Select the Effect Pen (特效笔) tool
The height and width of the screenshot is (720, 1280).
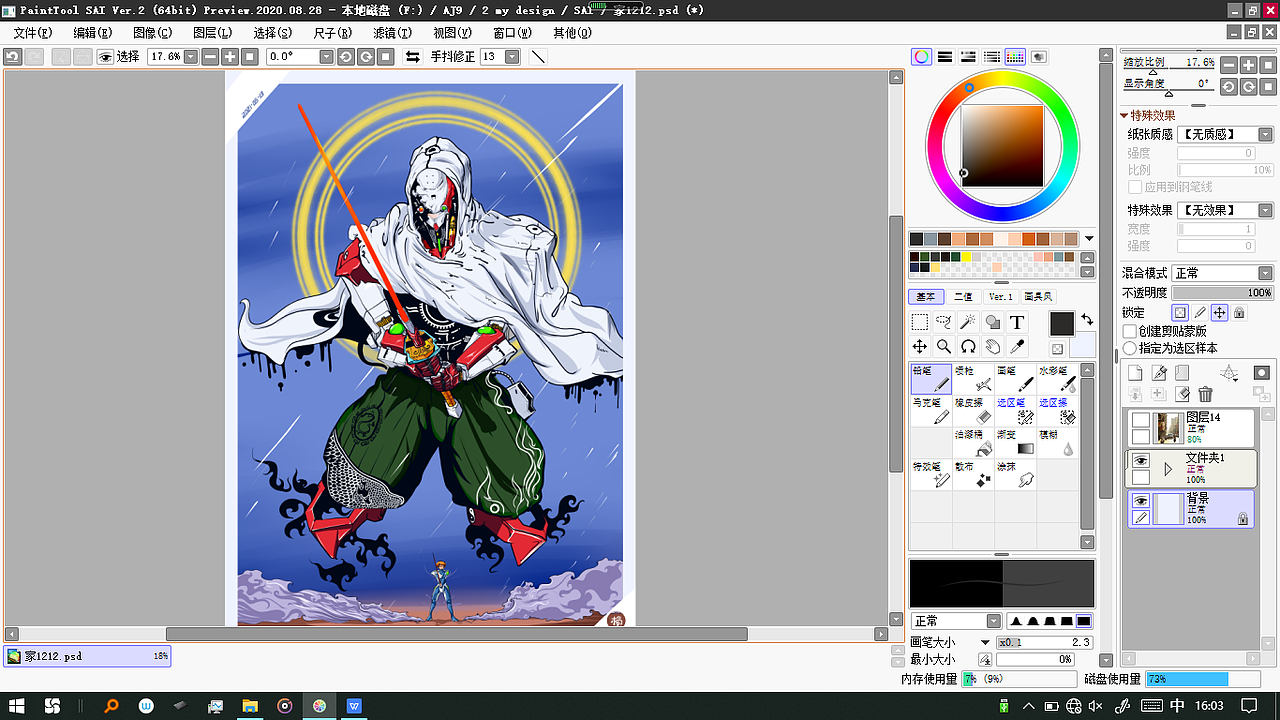[931, 475]
